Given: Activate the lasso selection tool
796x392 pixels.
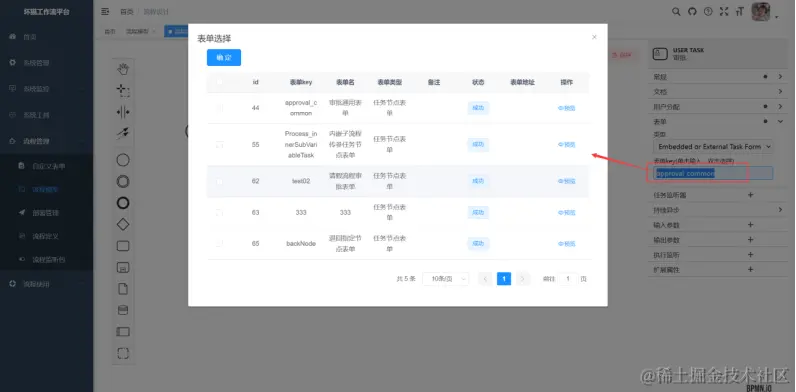Looking at the screenshot, I should [x=123, y=90].
